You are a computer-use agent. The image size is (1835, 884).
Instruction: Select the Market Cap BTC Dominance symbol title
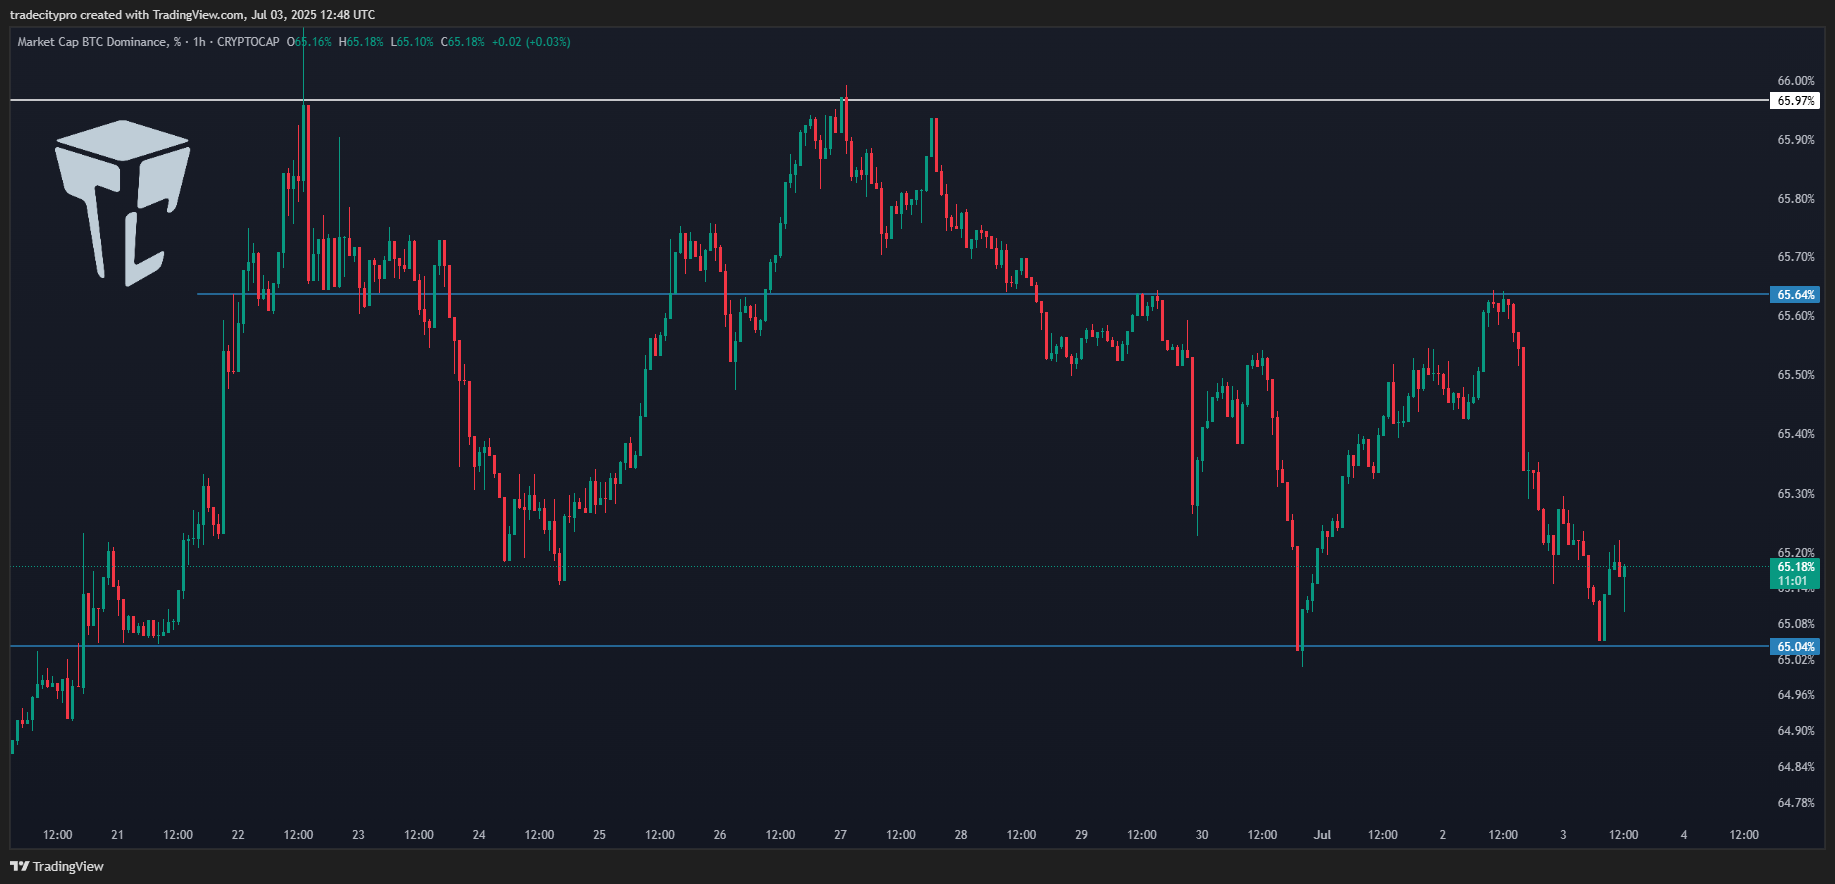click(100, 42)
